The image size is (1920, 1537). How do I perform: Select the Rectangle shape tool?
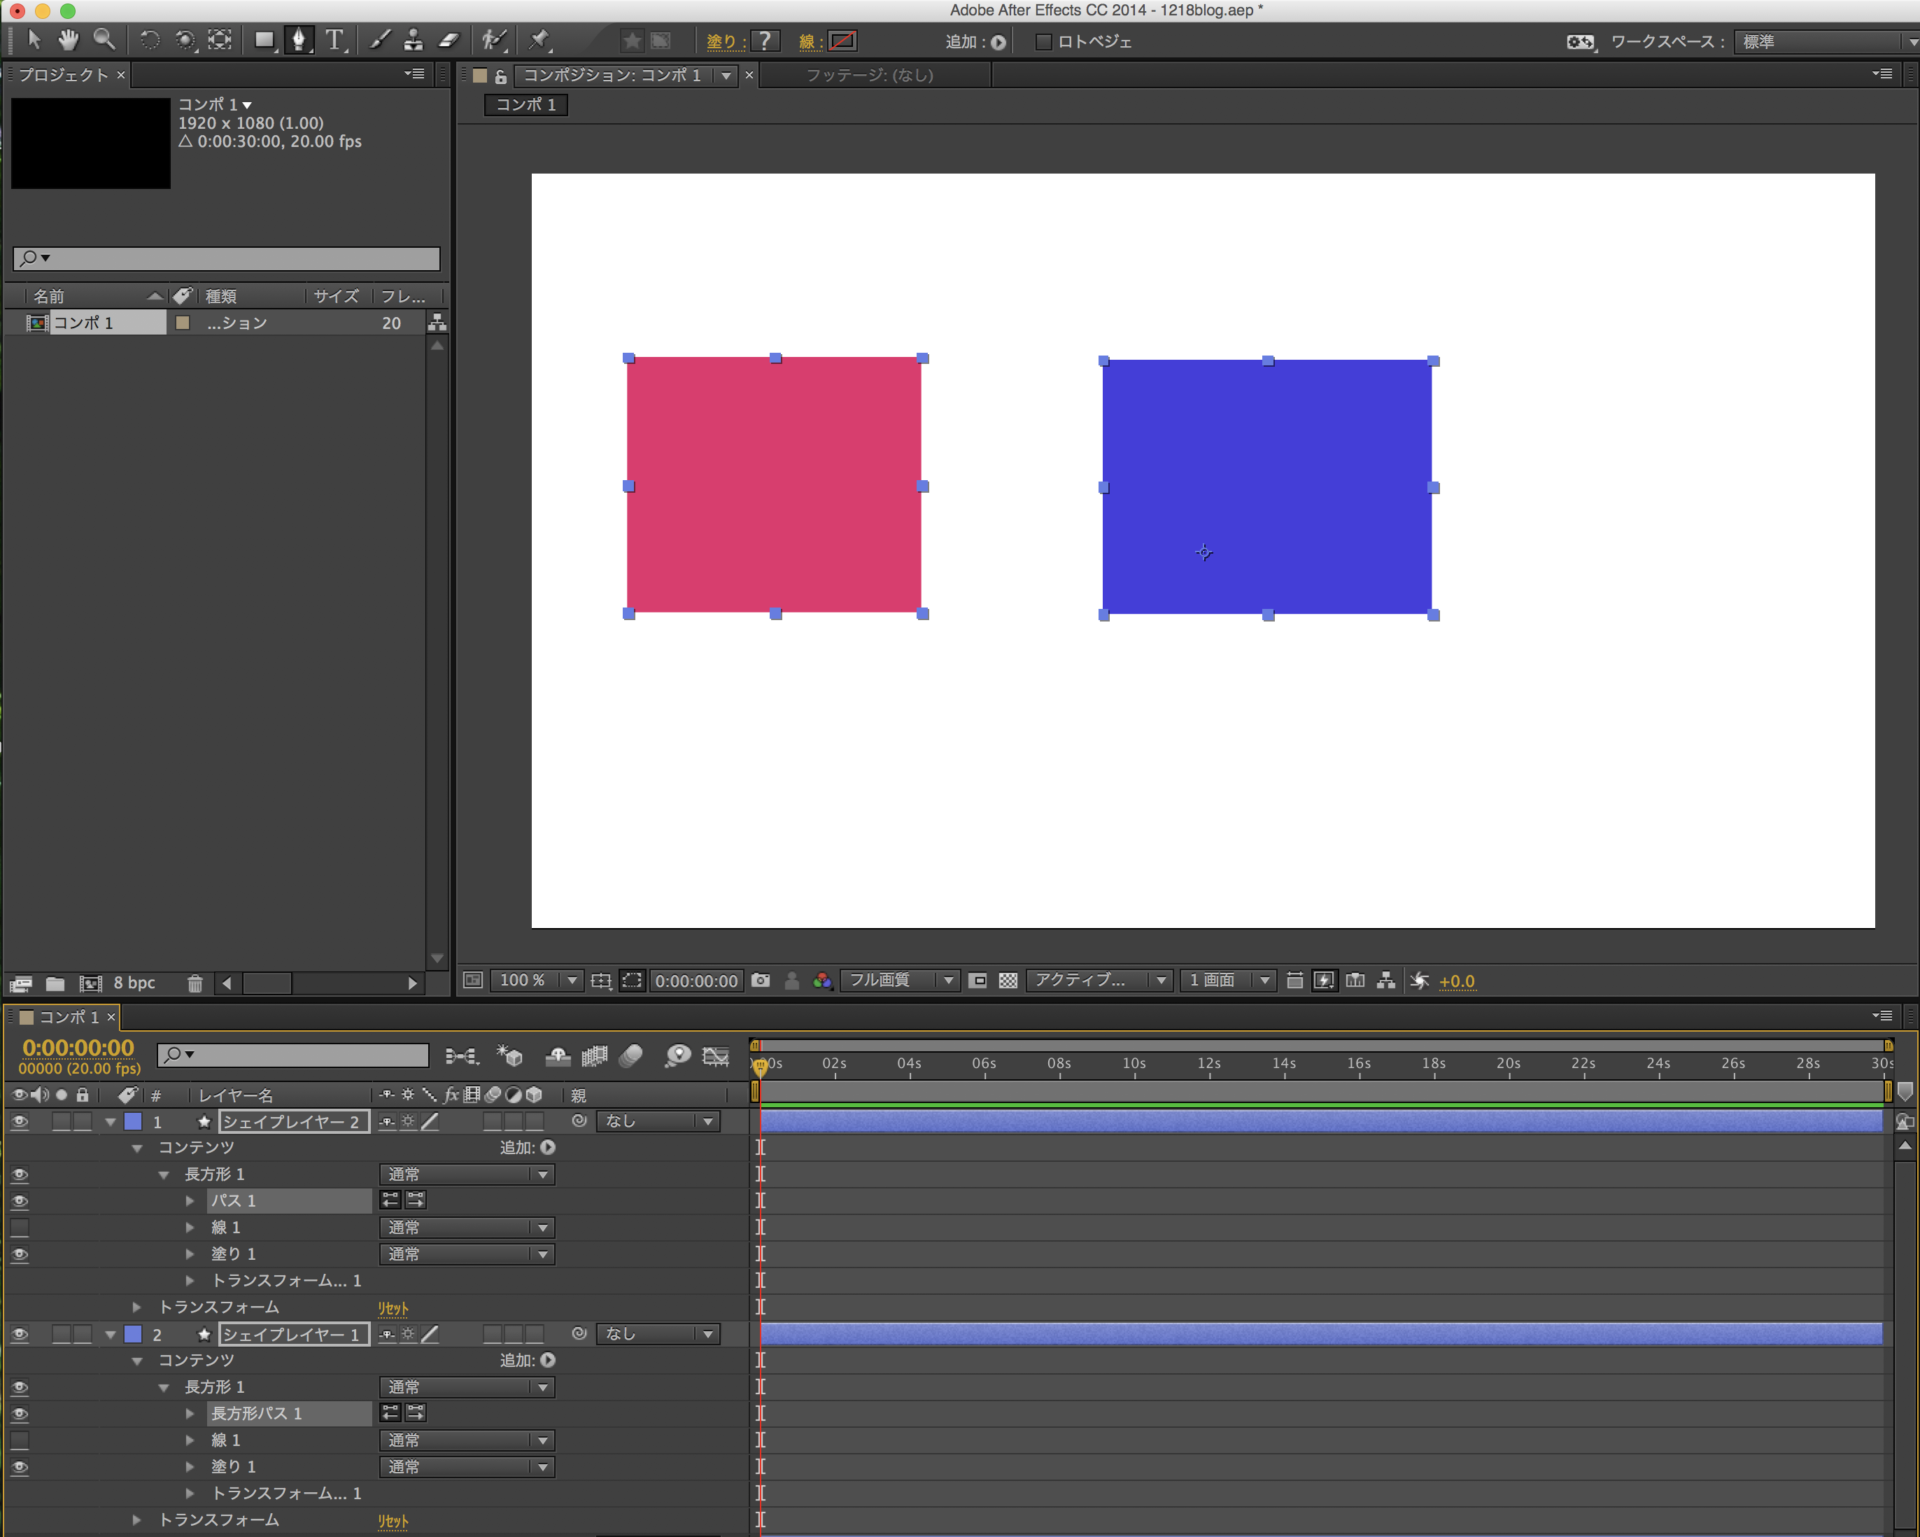tap(264, 40)
